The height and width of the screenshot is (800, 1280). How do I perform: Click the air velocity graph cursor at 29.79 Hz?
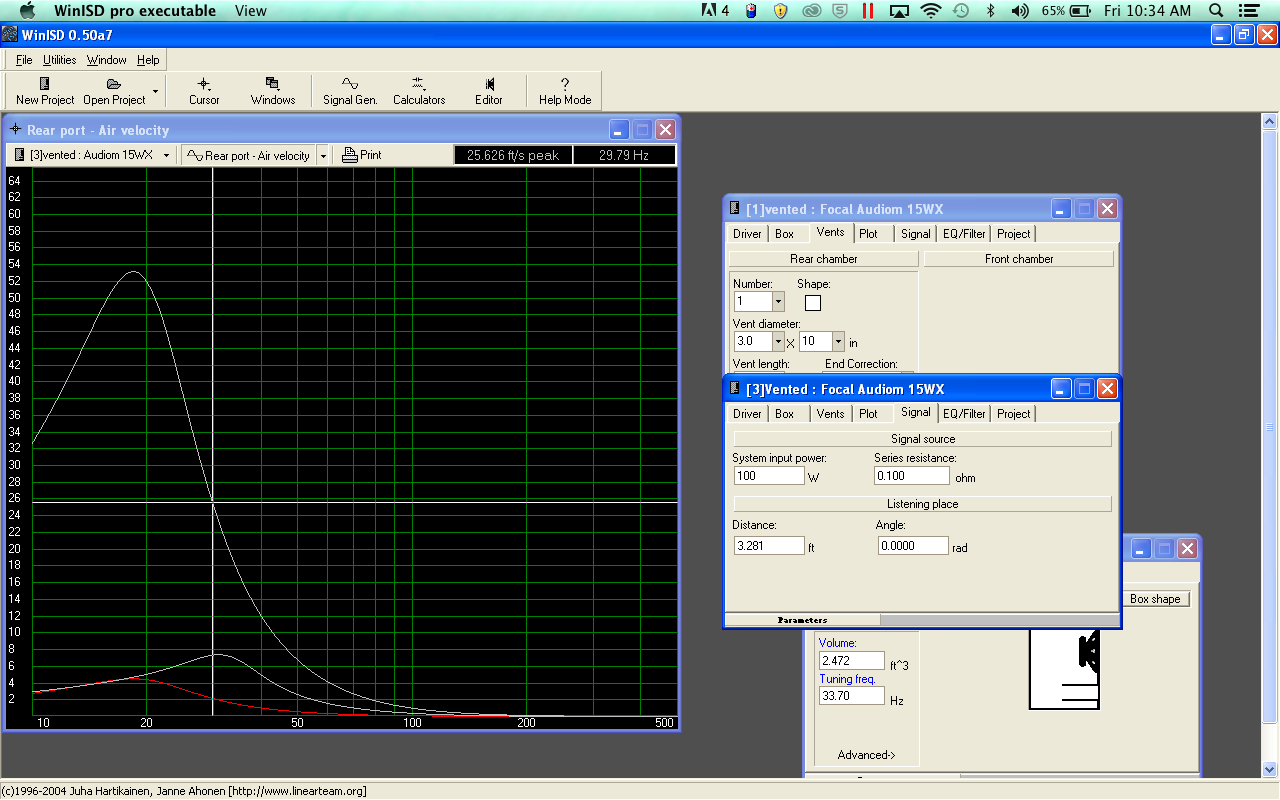click(x=212, y=501)
